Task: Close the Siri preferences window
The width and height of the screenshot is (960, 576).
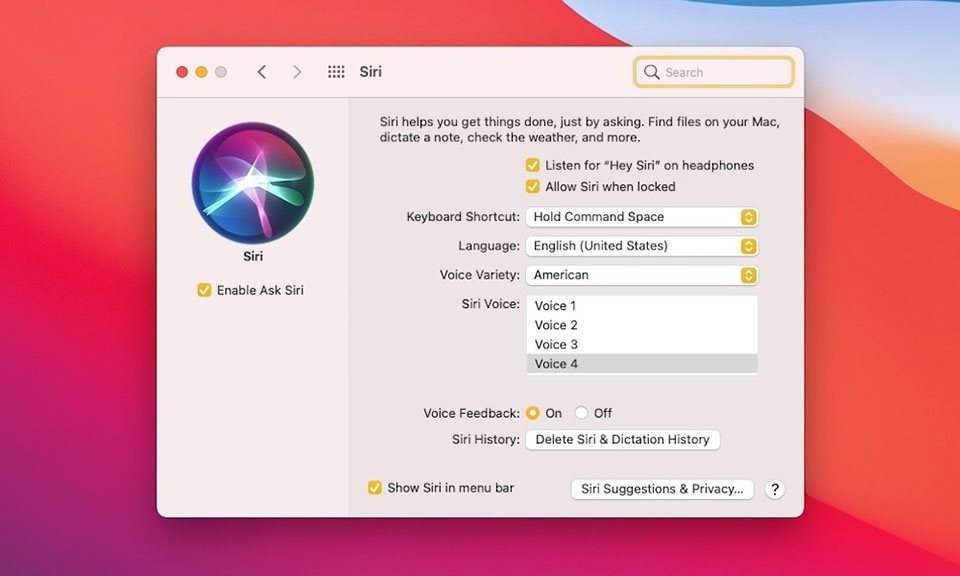Action: click(182, 72)
